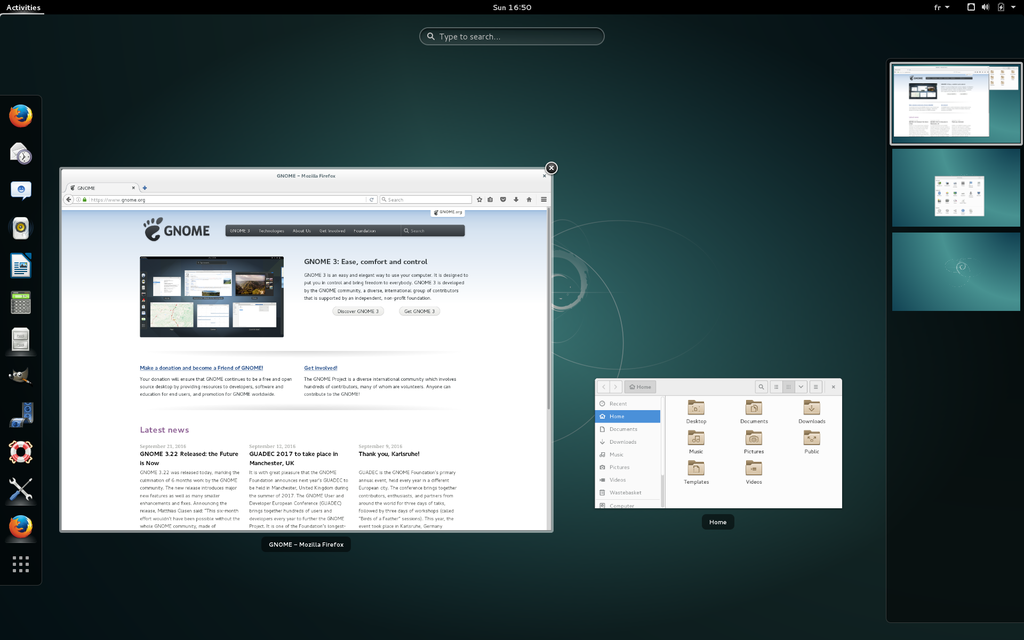Click the search field in the gnome.org navbar

point(432,231)
